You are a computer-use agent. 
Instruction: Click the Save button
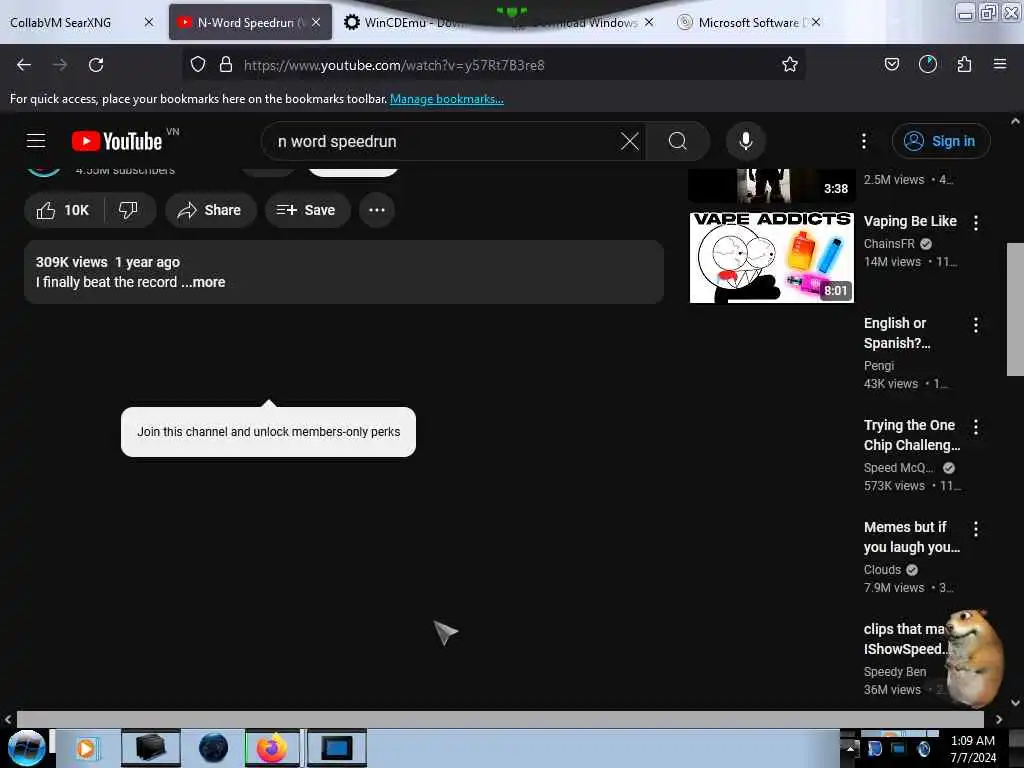(x=307, y=210)
